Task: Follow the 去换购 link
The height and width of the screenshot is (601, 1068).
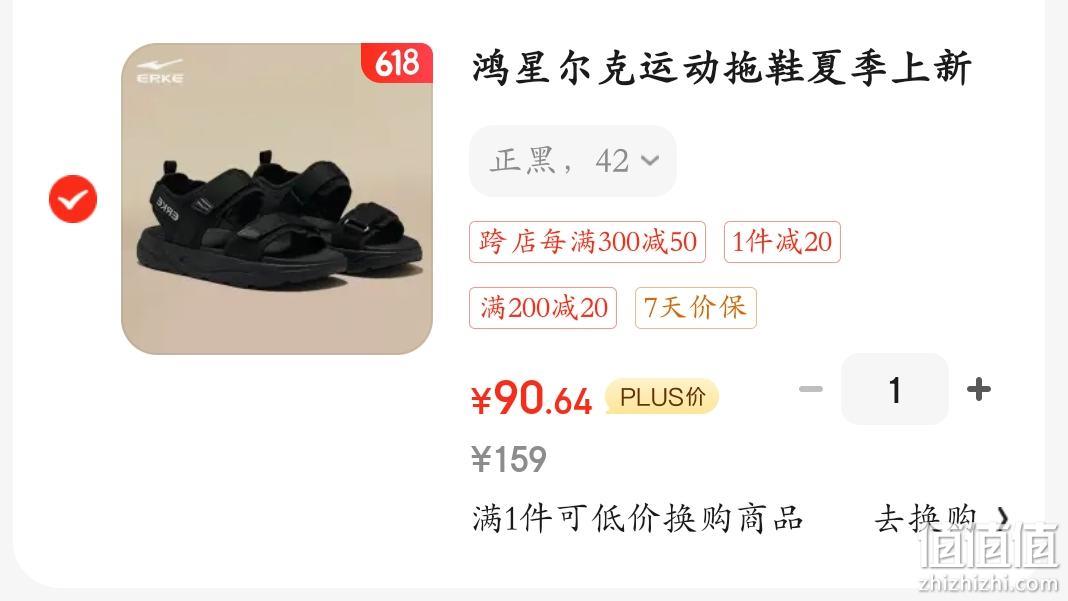Action: pyautogui.click(x=926, y=519)
